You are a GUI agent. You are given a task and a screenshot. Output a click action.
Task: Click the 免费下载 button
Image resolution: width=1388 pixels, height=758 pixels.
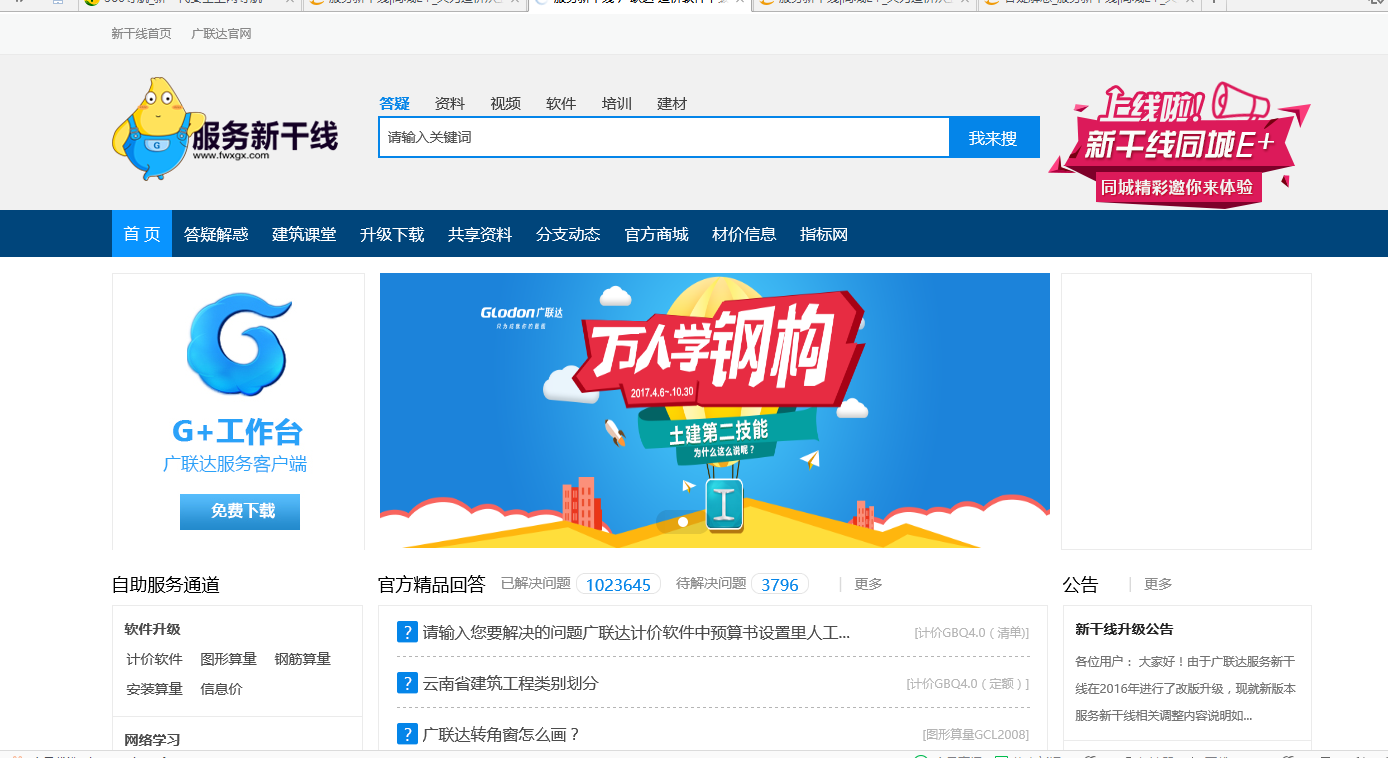(240, 511)
